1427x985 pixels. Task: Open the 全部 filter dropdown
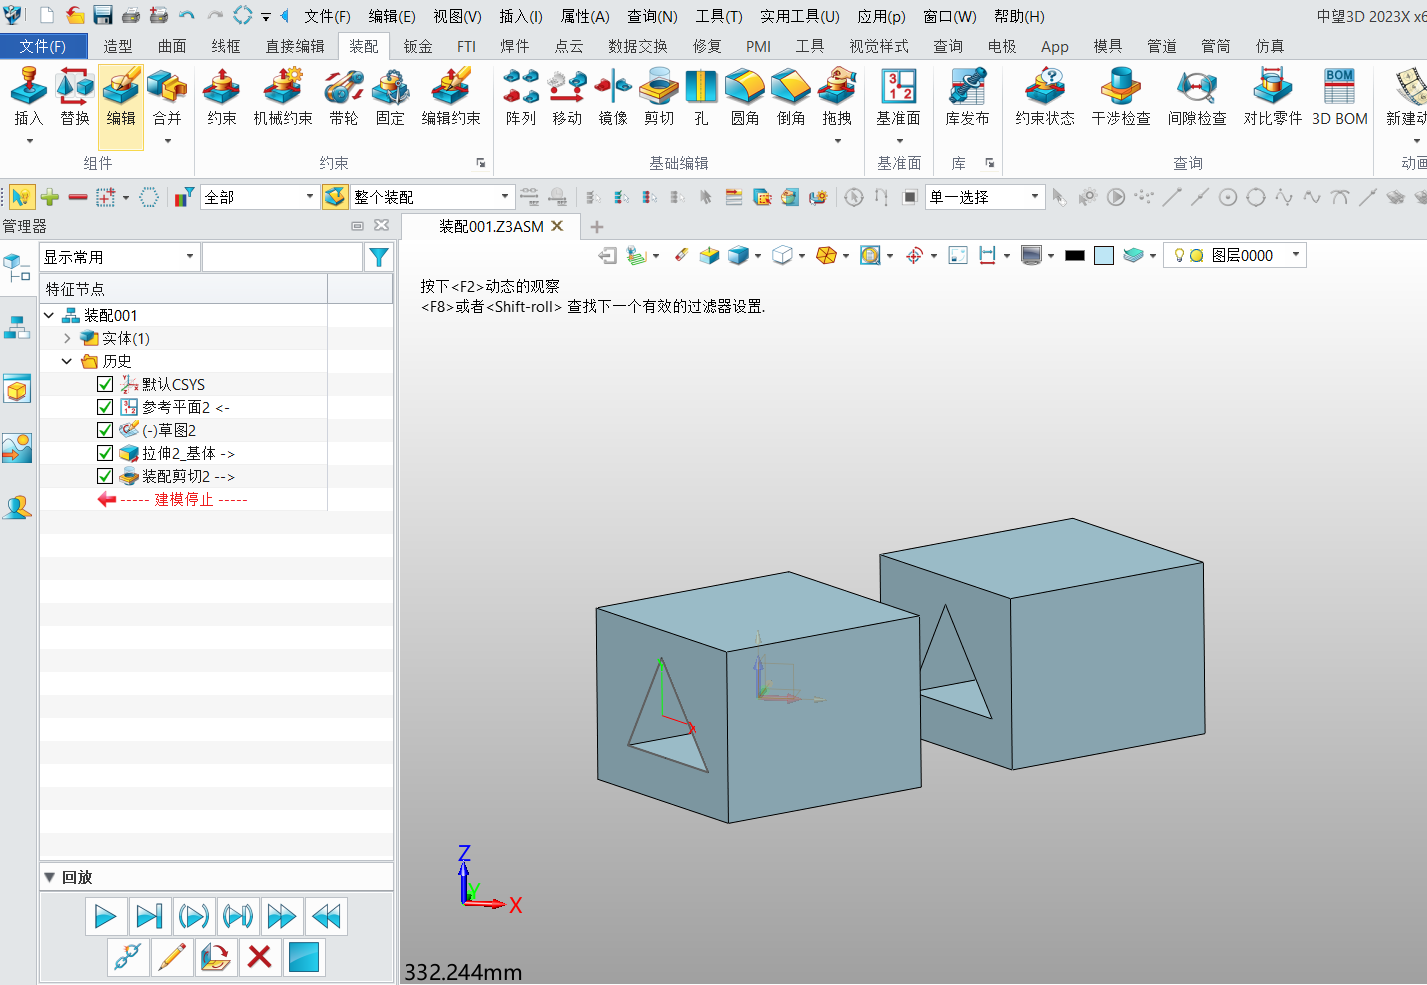tap(309, 197)
